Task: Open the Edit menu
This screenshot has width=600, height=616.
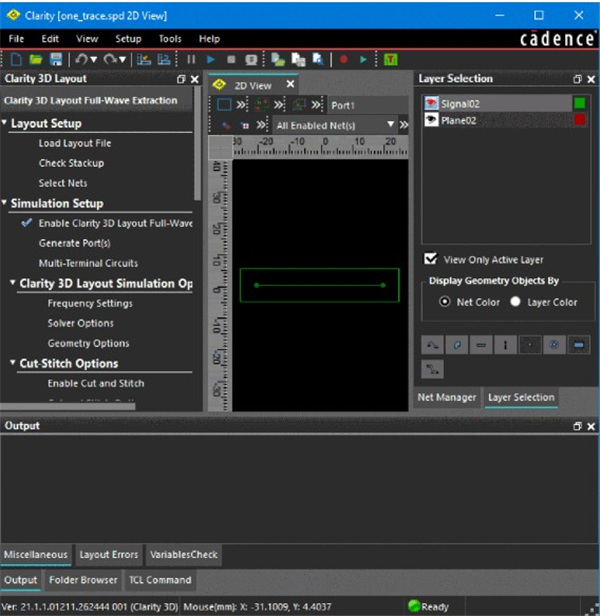Action: click(50, 39)
